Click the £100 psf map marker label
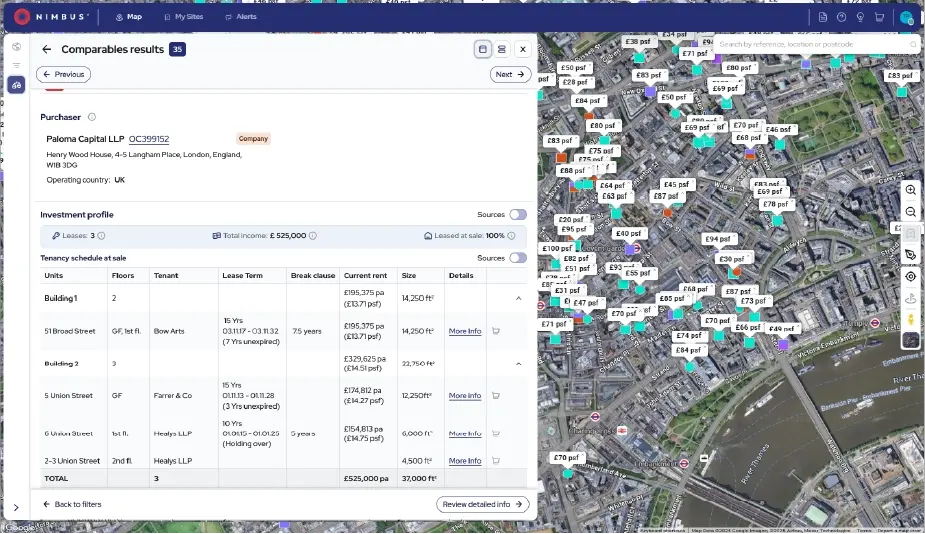Screen dimensions: 925x534 (557, 248)
